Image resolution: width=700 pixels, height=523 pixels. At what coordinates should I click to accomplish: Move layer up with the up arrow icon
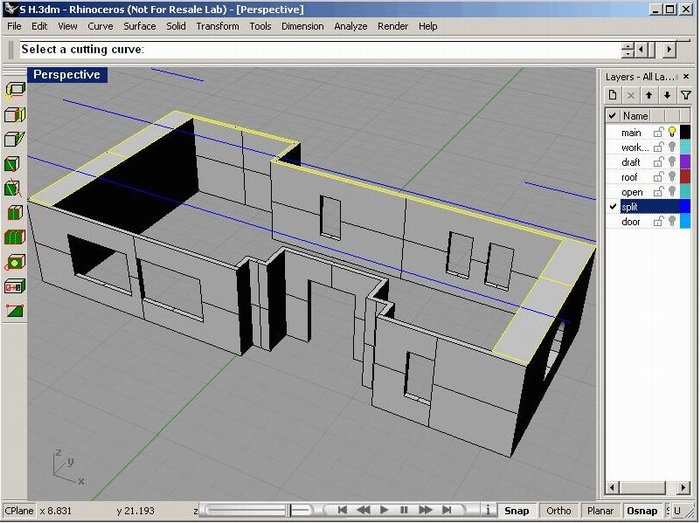coord(649,95)
